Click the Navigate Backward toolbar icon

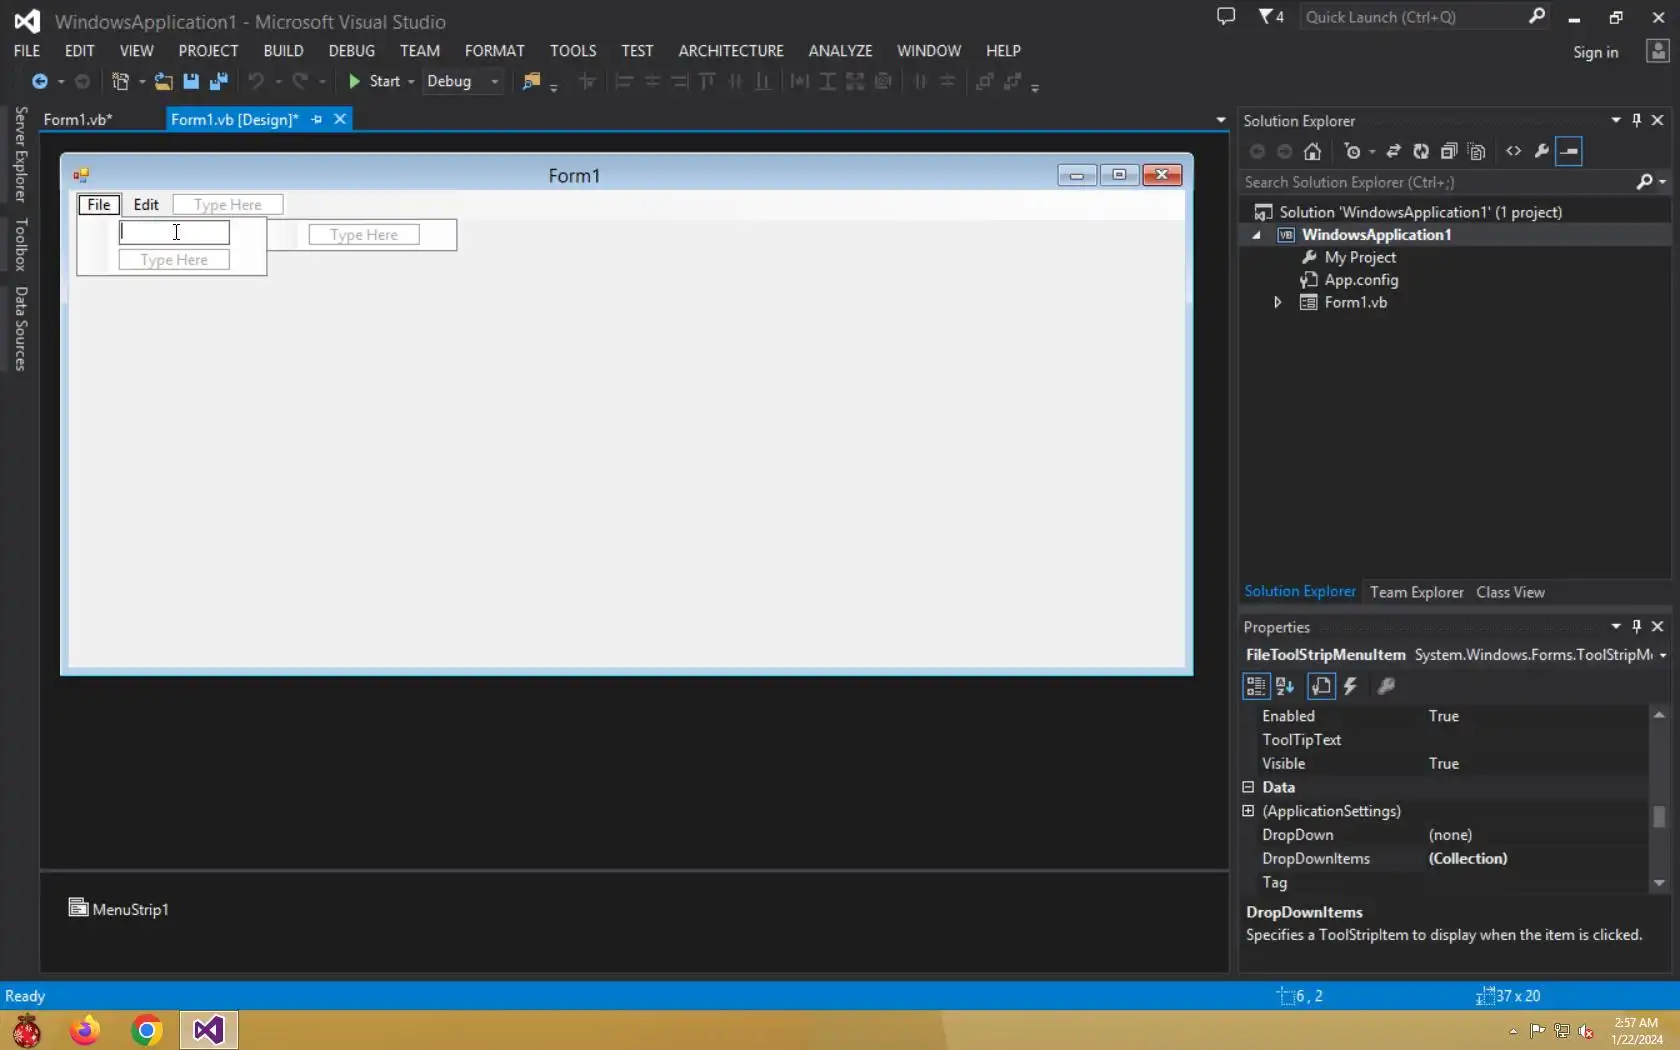tap(40, 81)
